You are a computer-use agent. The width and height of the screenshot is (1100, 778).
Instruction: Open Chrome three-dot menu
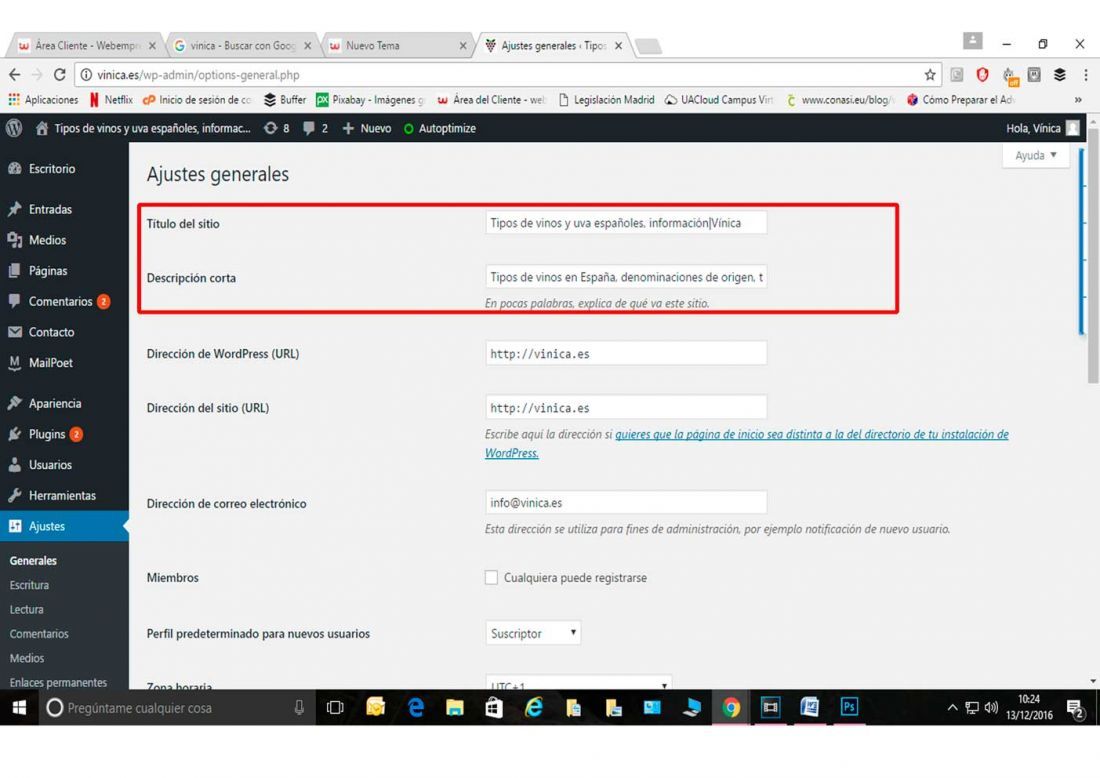[x=1085, y=75]
